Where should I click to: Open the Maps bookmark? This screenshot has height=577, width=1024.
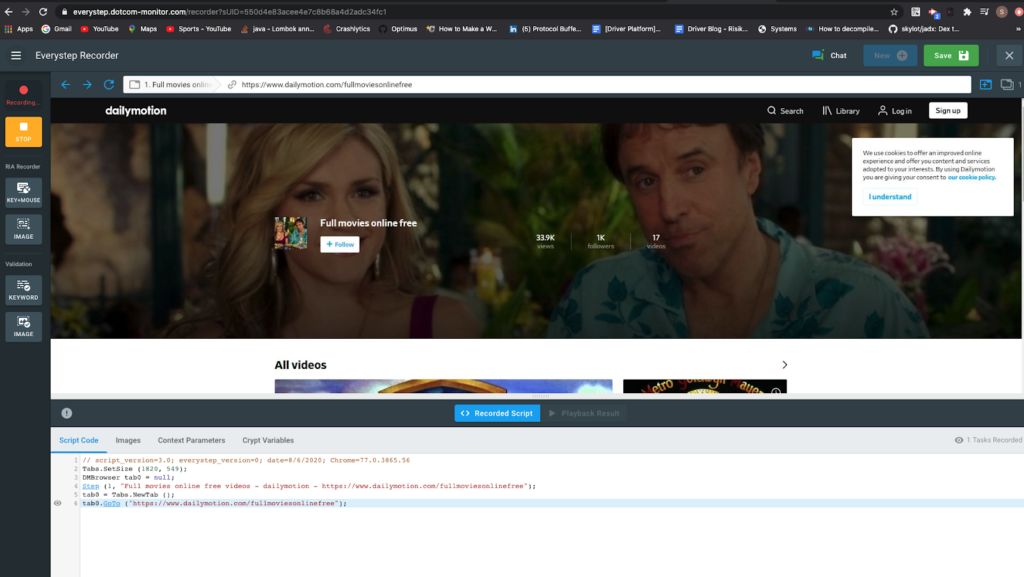[x=142, y=29]
